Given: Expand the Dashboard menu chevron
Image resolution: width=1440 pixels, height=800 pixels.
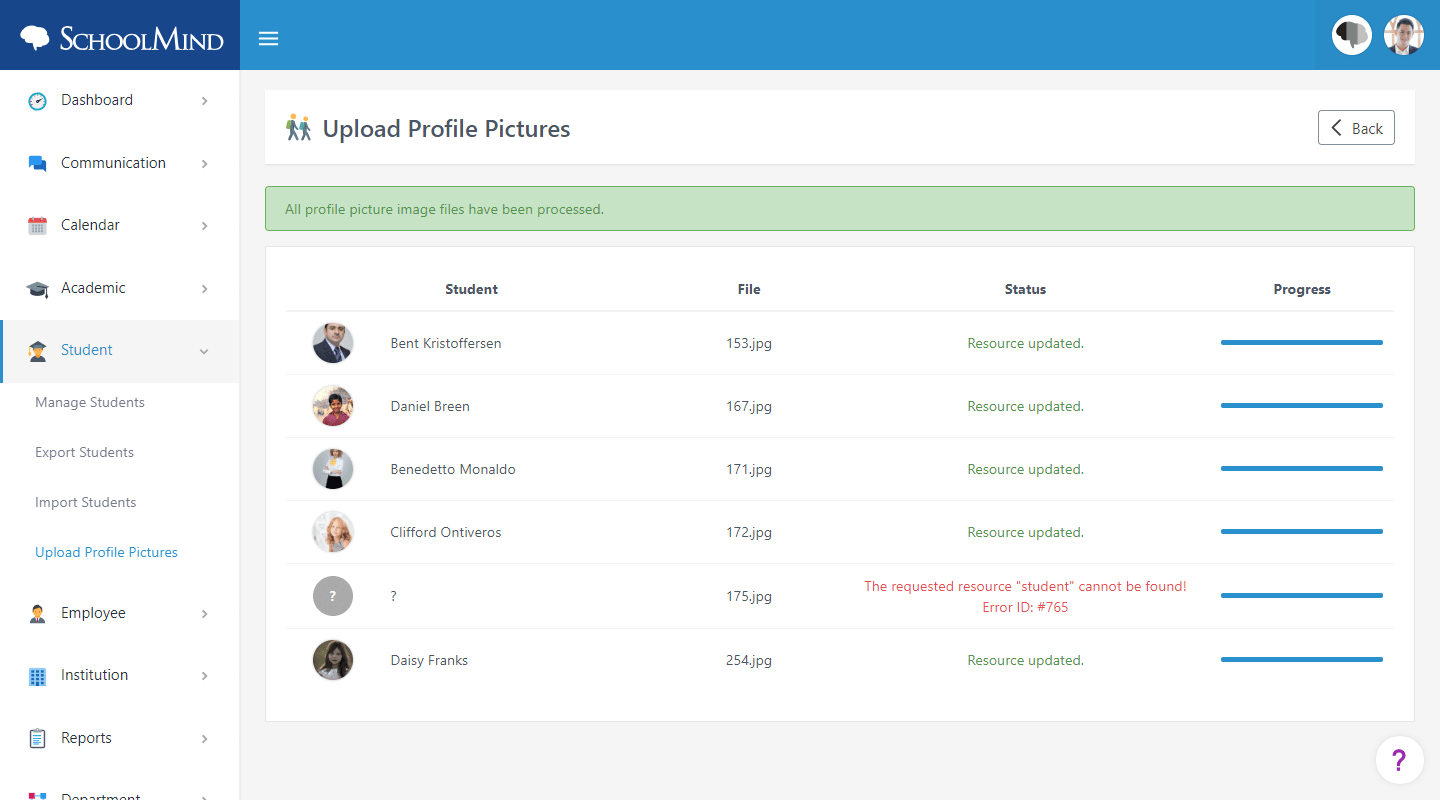Looking at the screenshot, I should click(x=204, y=101).
